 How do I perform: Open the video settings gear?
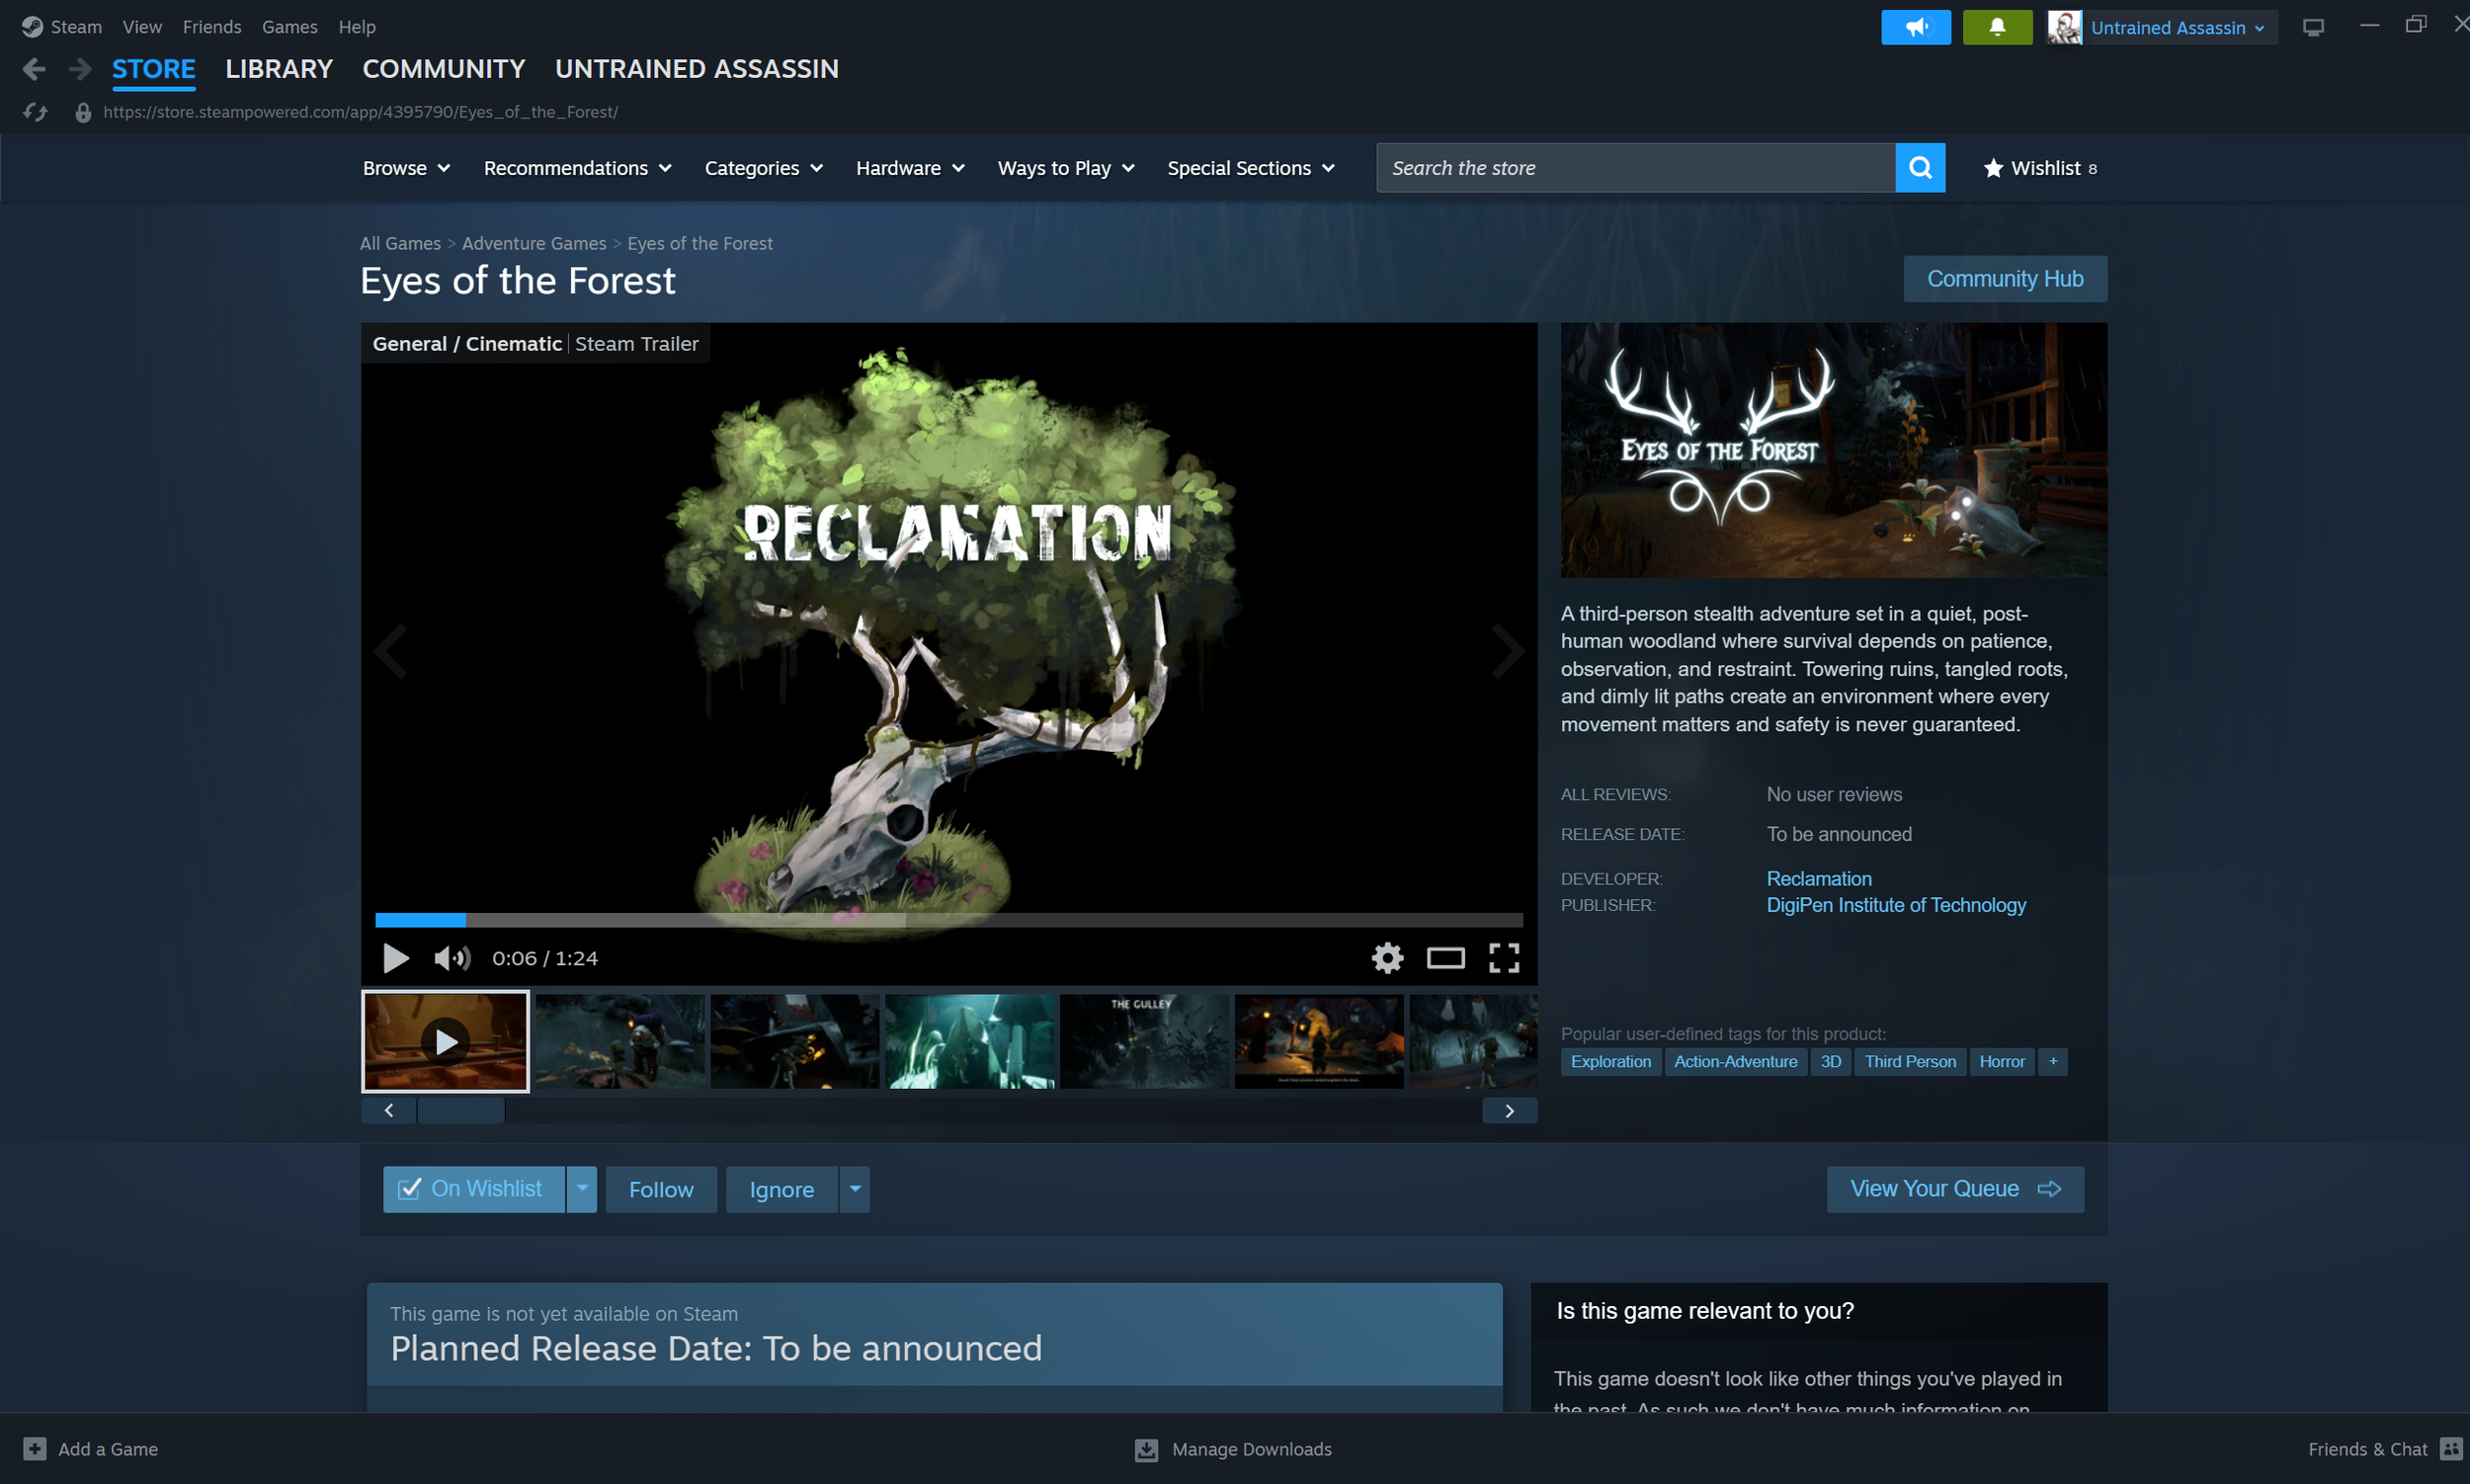[1386, 957]
